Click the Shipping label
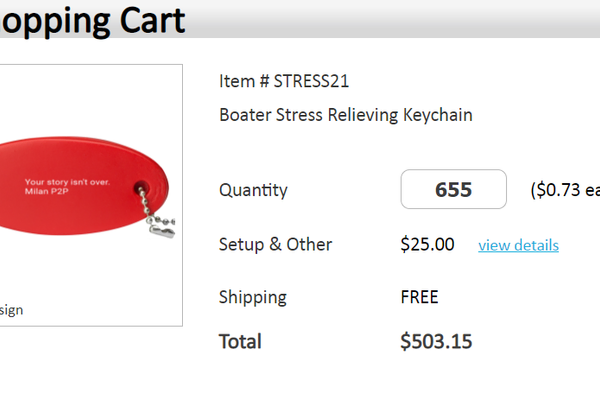Viewport: 600px width, 400px height. pyautogui.click(x=252, y=297)
